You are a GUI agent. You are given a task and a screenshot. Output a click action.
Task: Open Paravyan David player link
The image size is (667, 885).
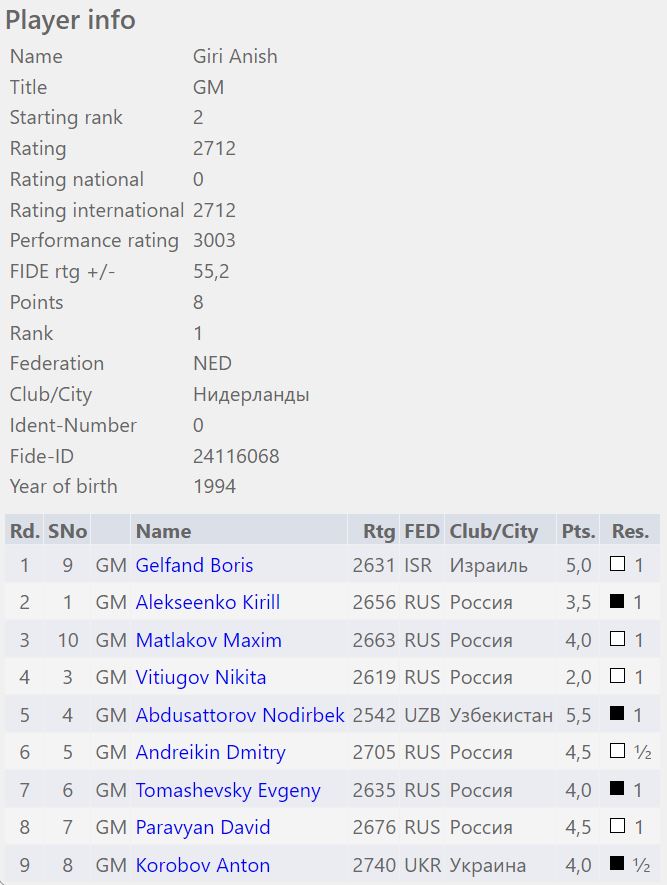tap(203, 827)
